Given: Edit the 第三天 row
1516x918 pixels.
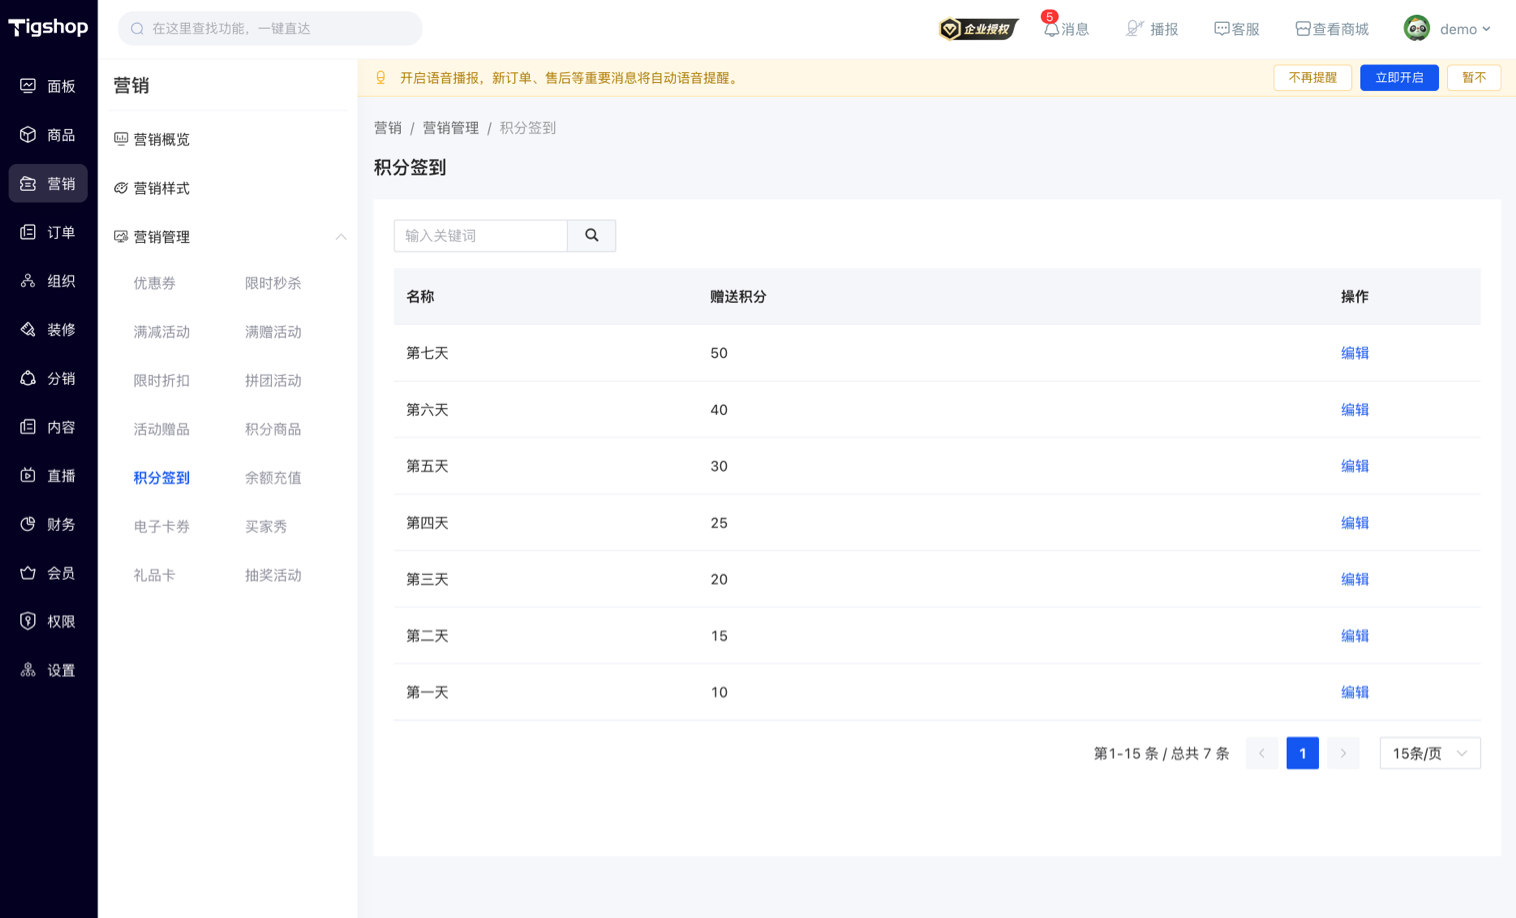Looking at the screenshot, I should pos(1355,579).
